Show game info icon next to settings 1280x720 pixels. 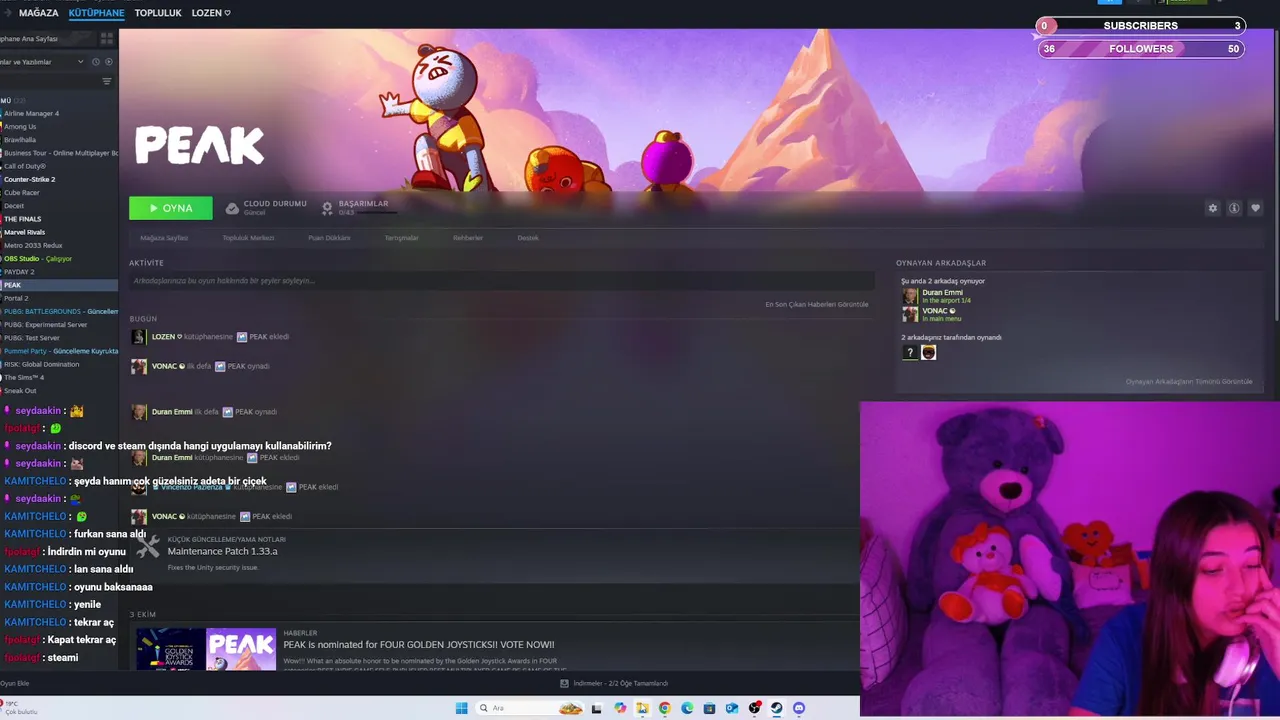tap(1234, 208)
